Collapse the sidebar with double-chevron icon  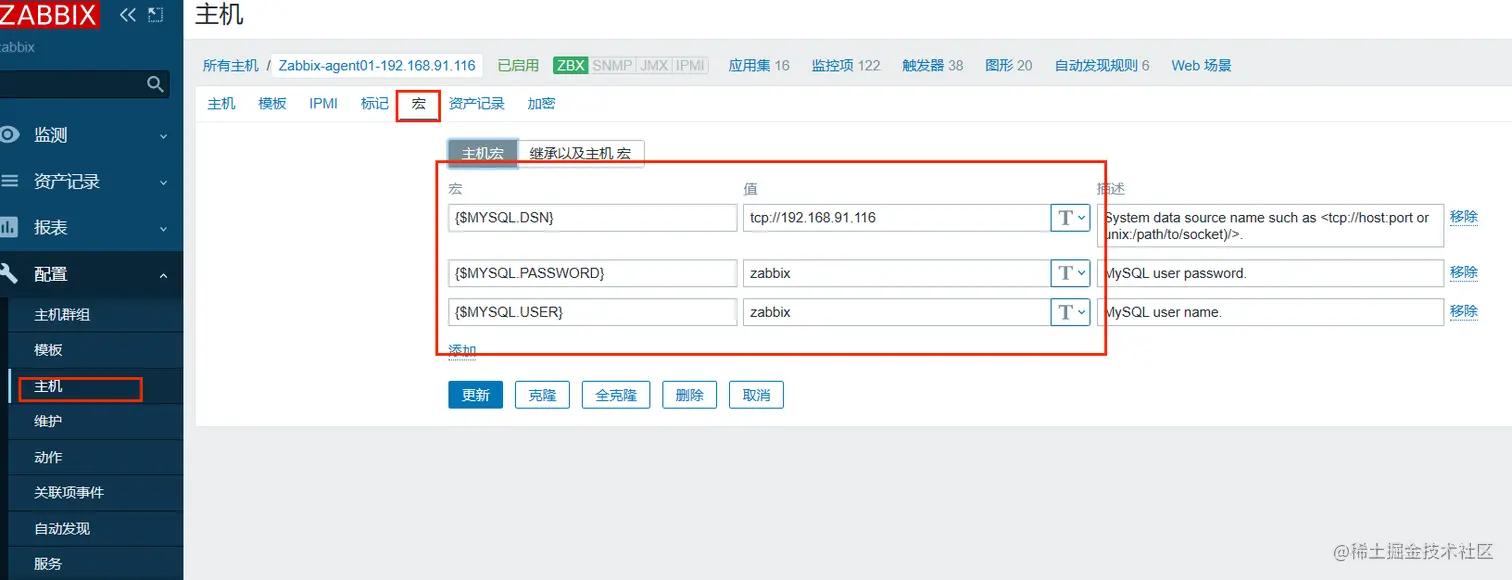click(x=128, y=14)
